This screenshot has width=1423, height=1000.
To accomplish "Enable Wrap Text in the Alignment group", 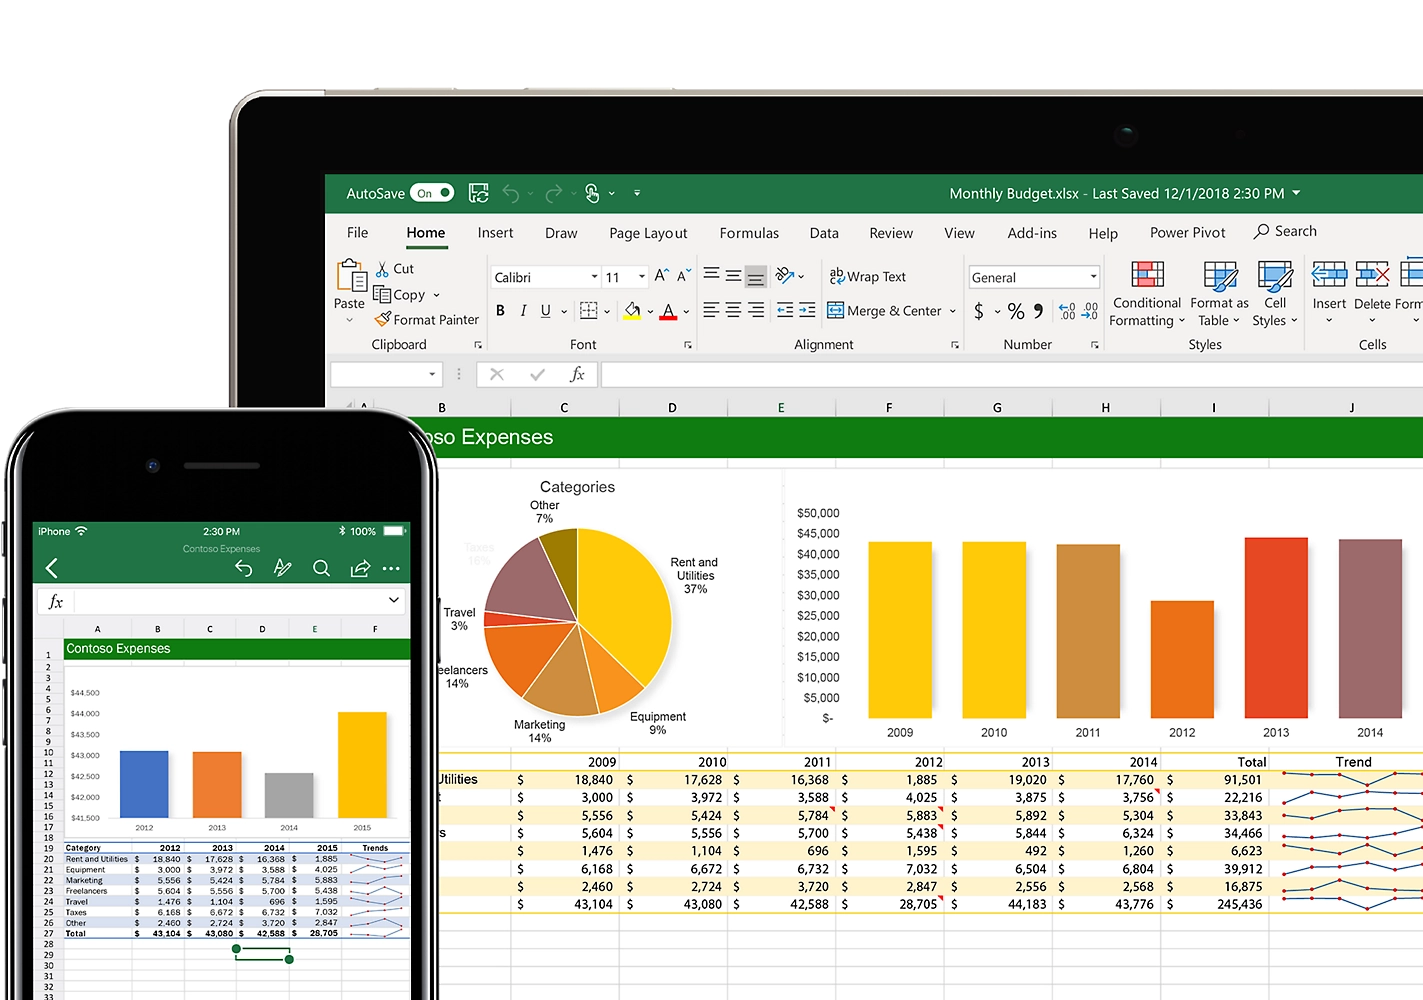I will [868, 276].
